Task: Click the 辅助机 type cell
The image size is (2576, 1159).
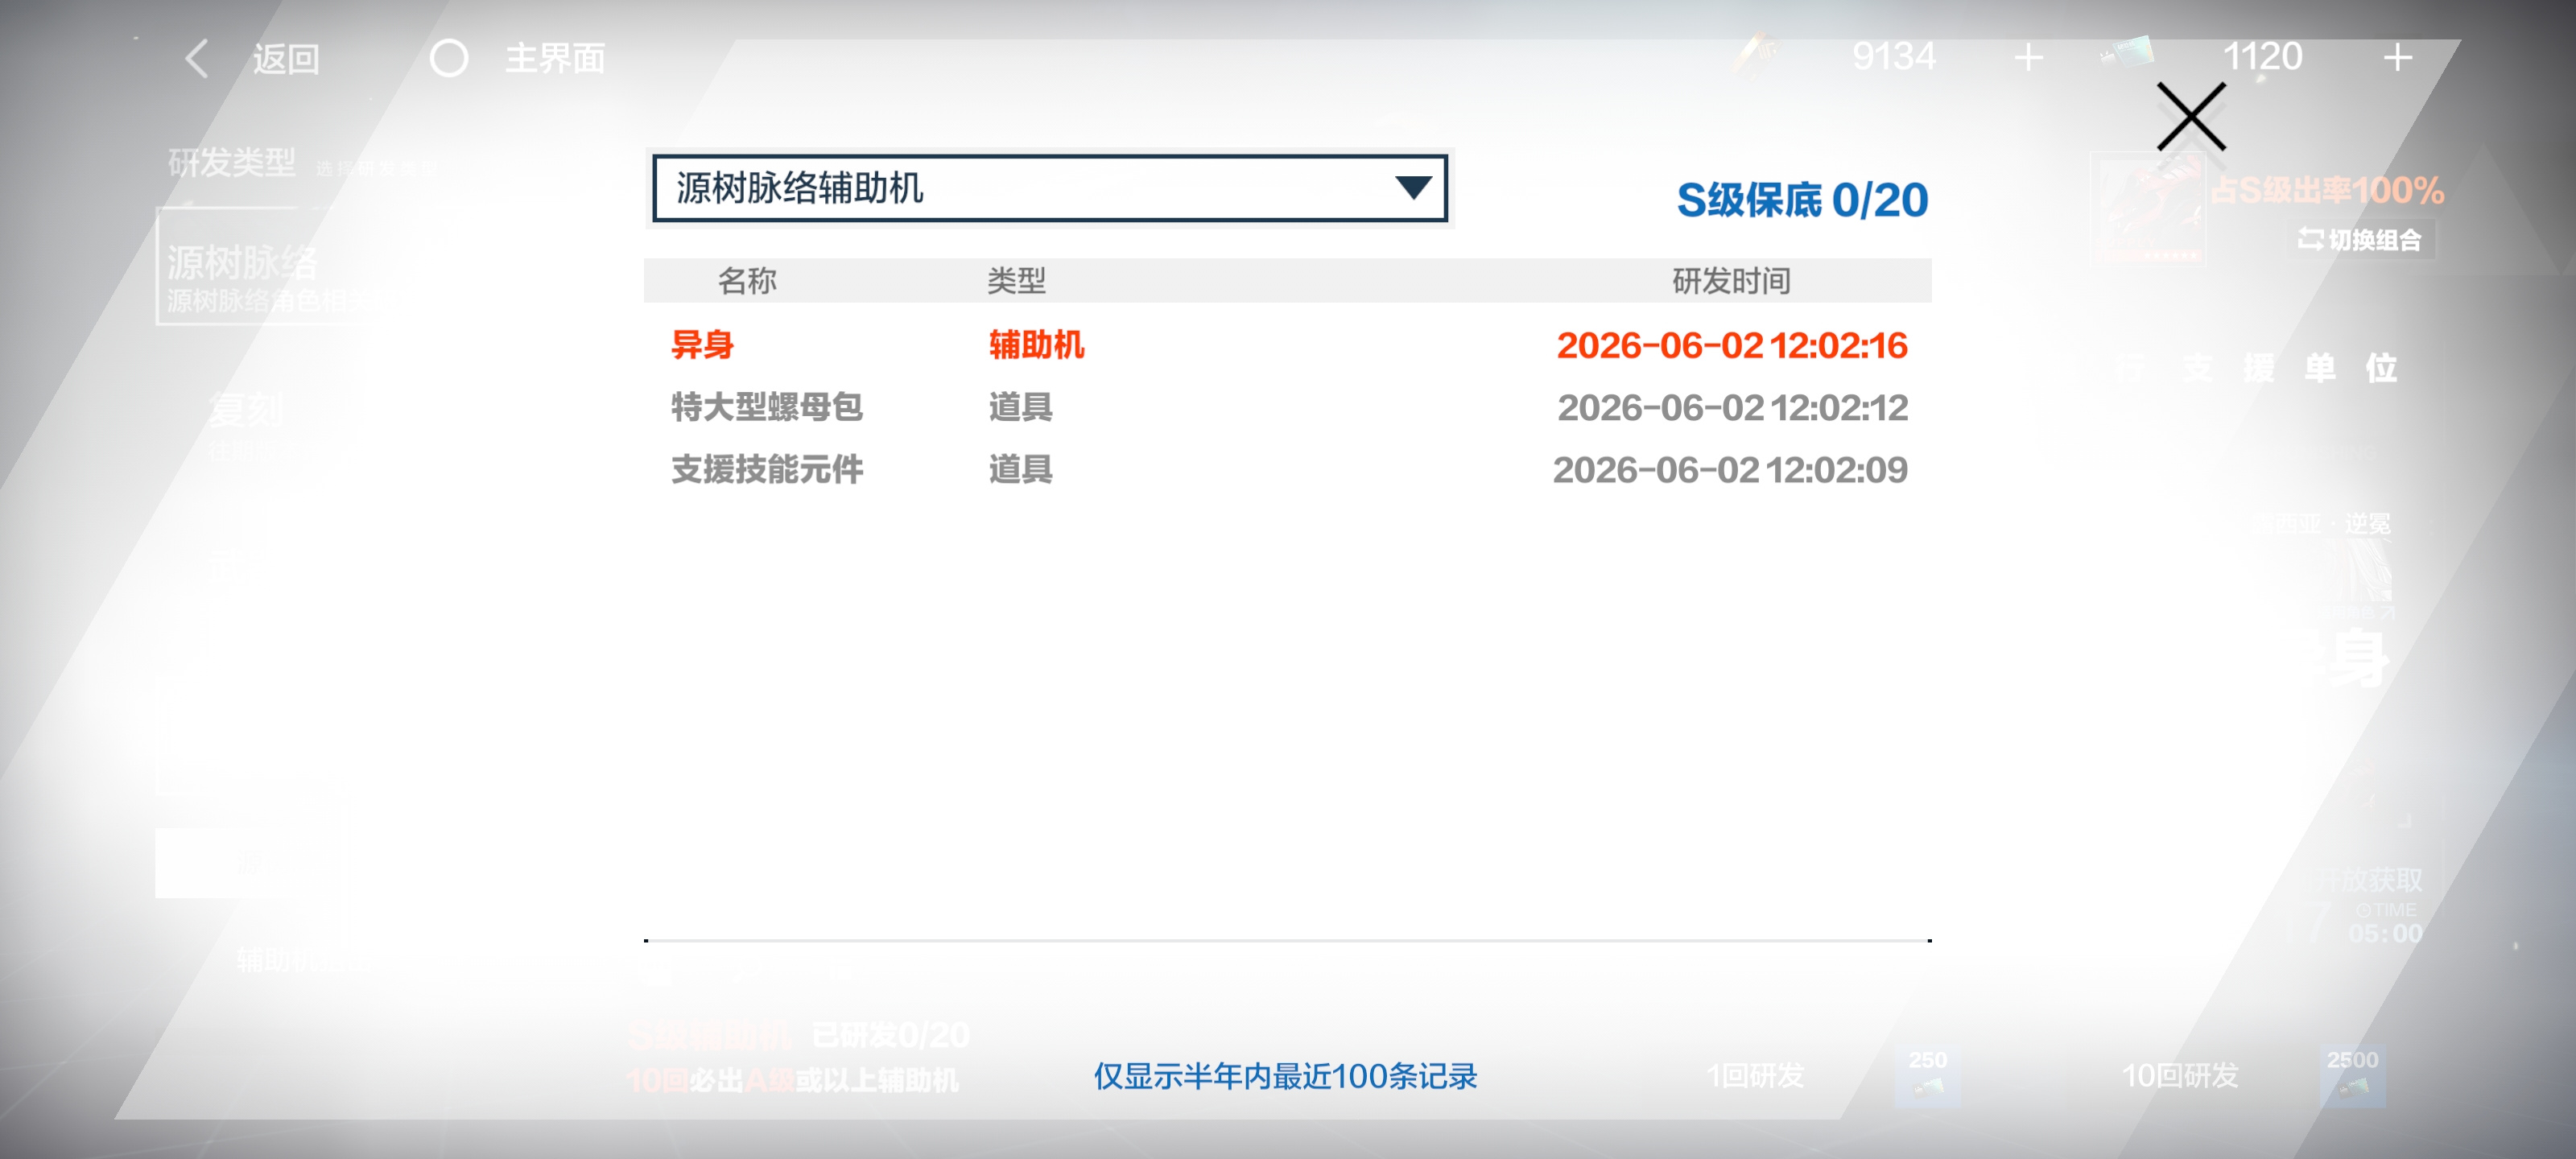Action: coord(1037,345)
